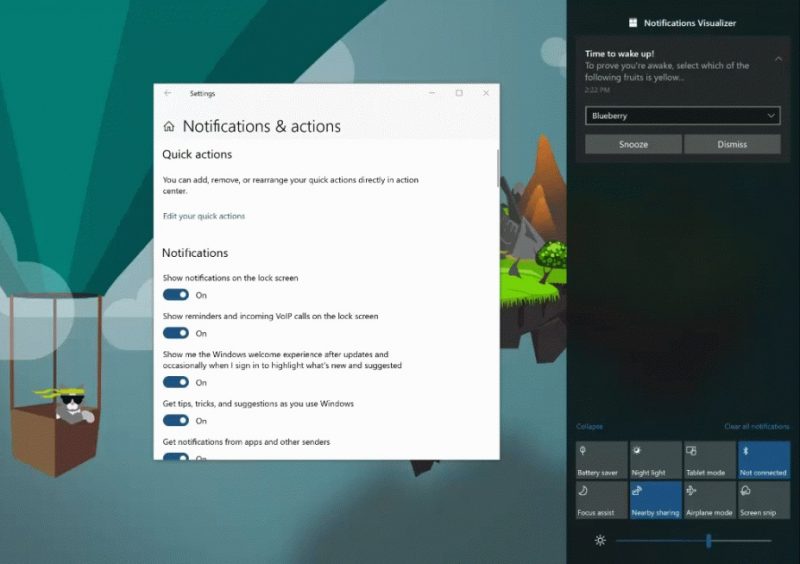Open the Blueberry fruit dropdown
The image size is (800, 564).
683,116
